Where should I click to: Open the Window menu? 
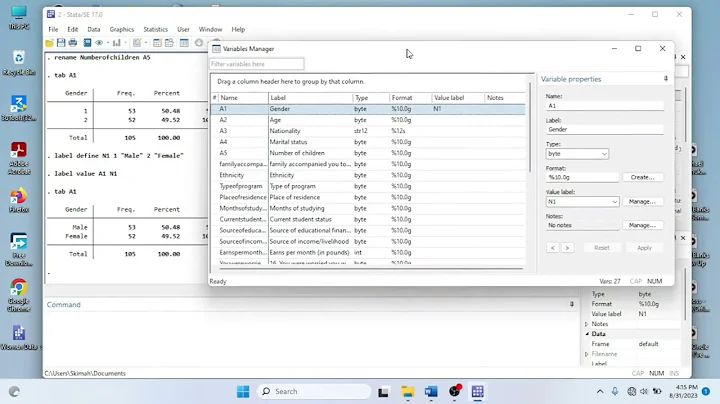[210, 29]
